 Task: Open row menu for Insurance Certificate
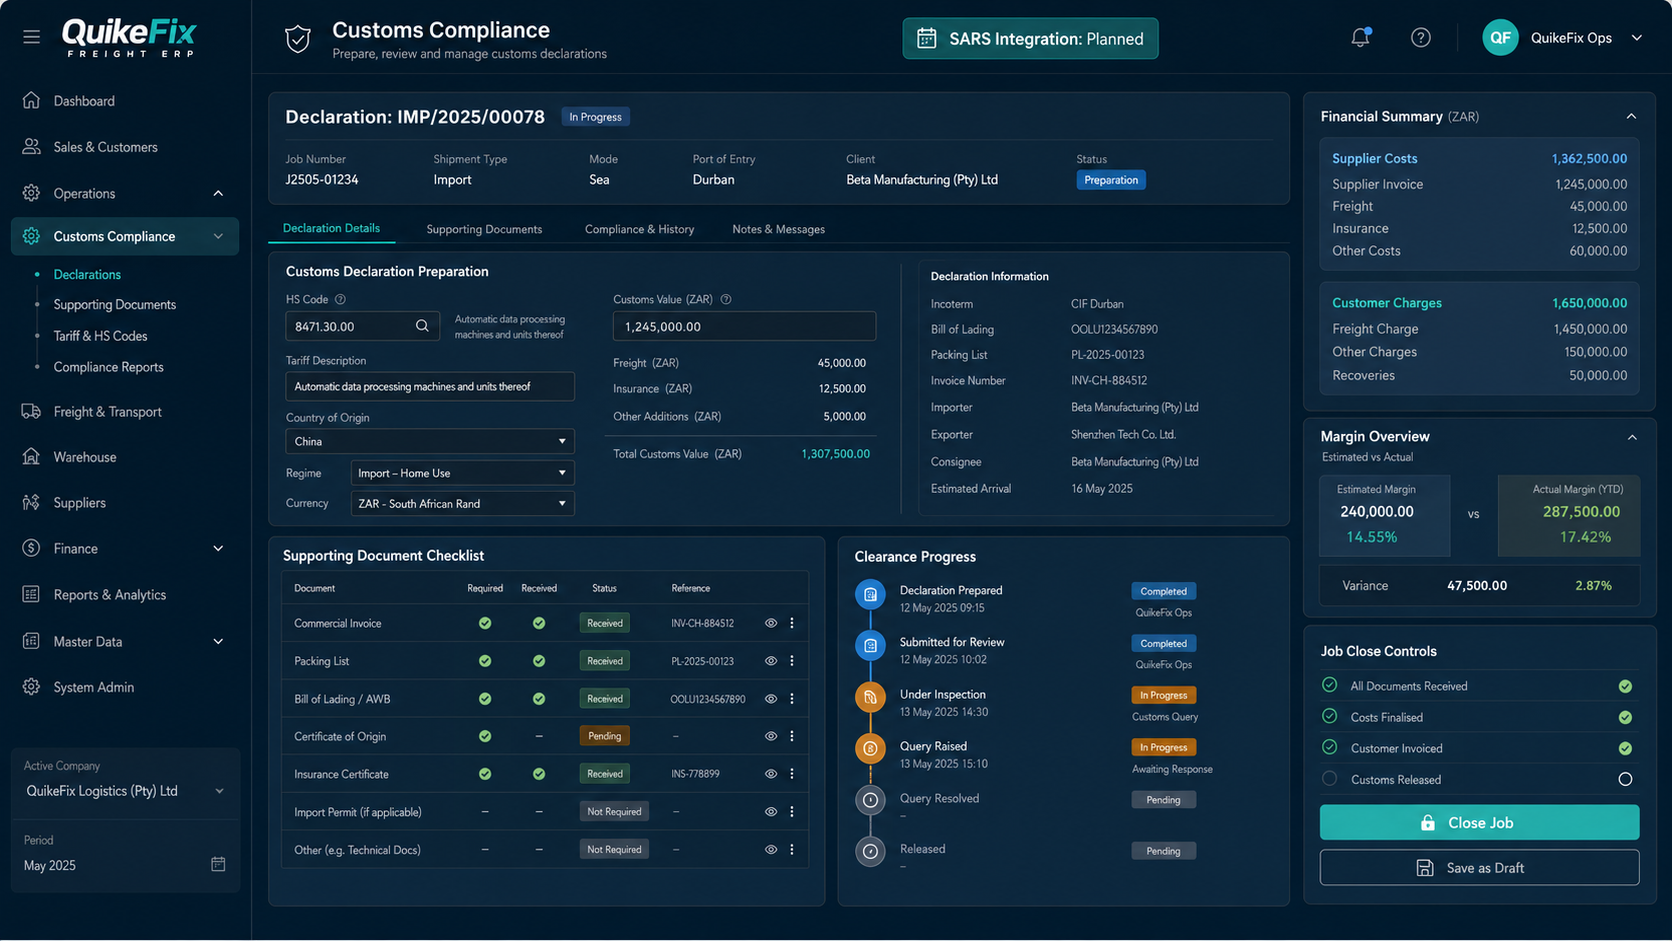tap(792, 774)
